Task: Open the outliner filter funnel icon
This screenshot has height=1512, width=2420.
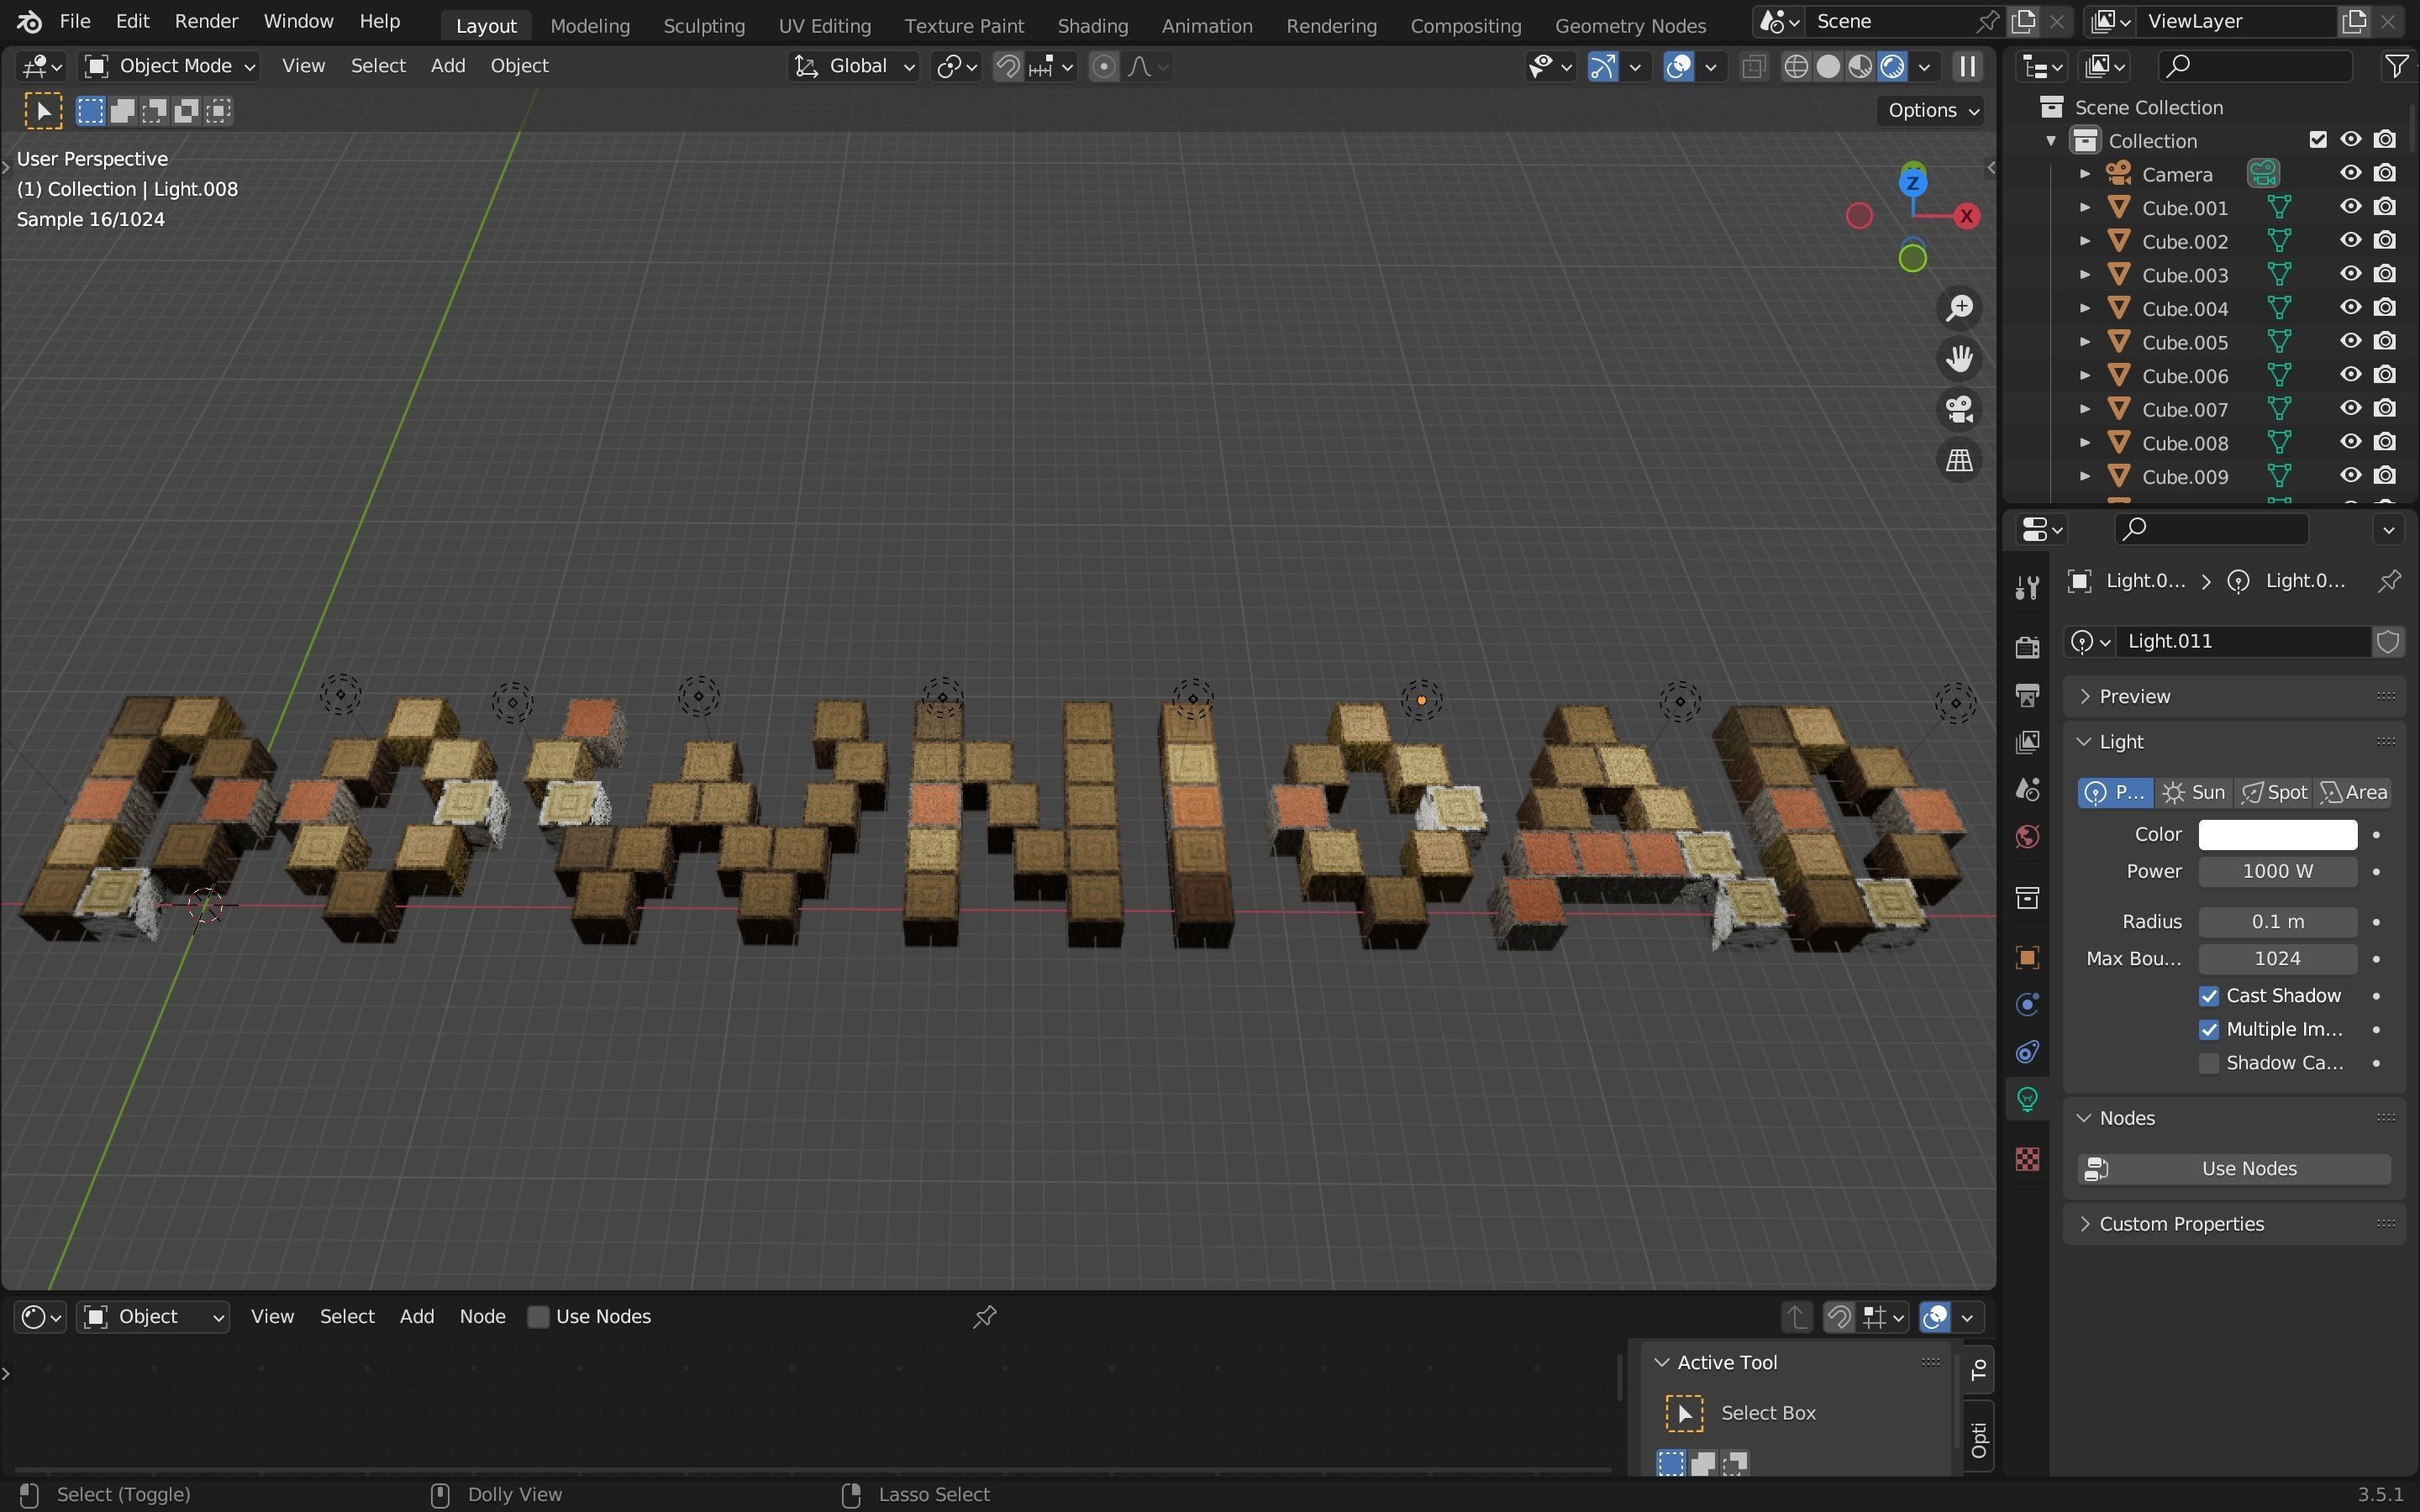Action: click(x=2397, y=66)
